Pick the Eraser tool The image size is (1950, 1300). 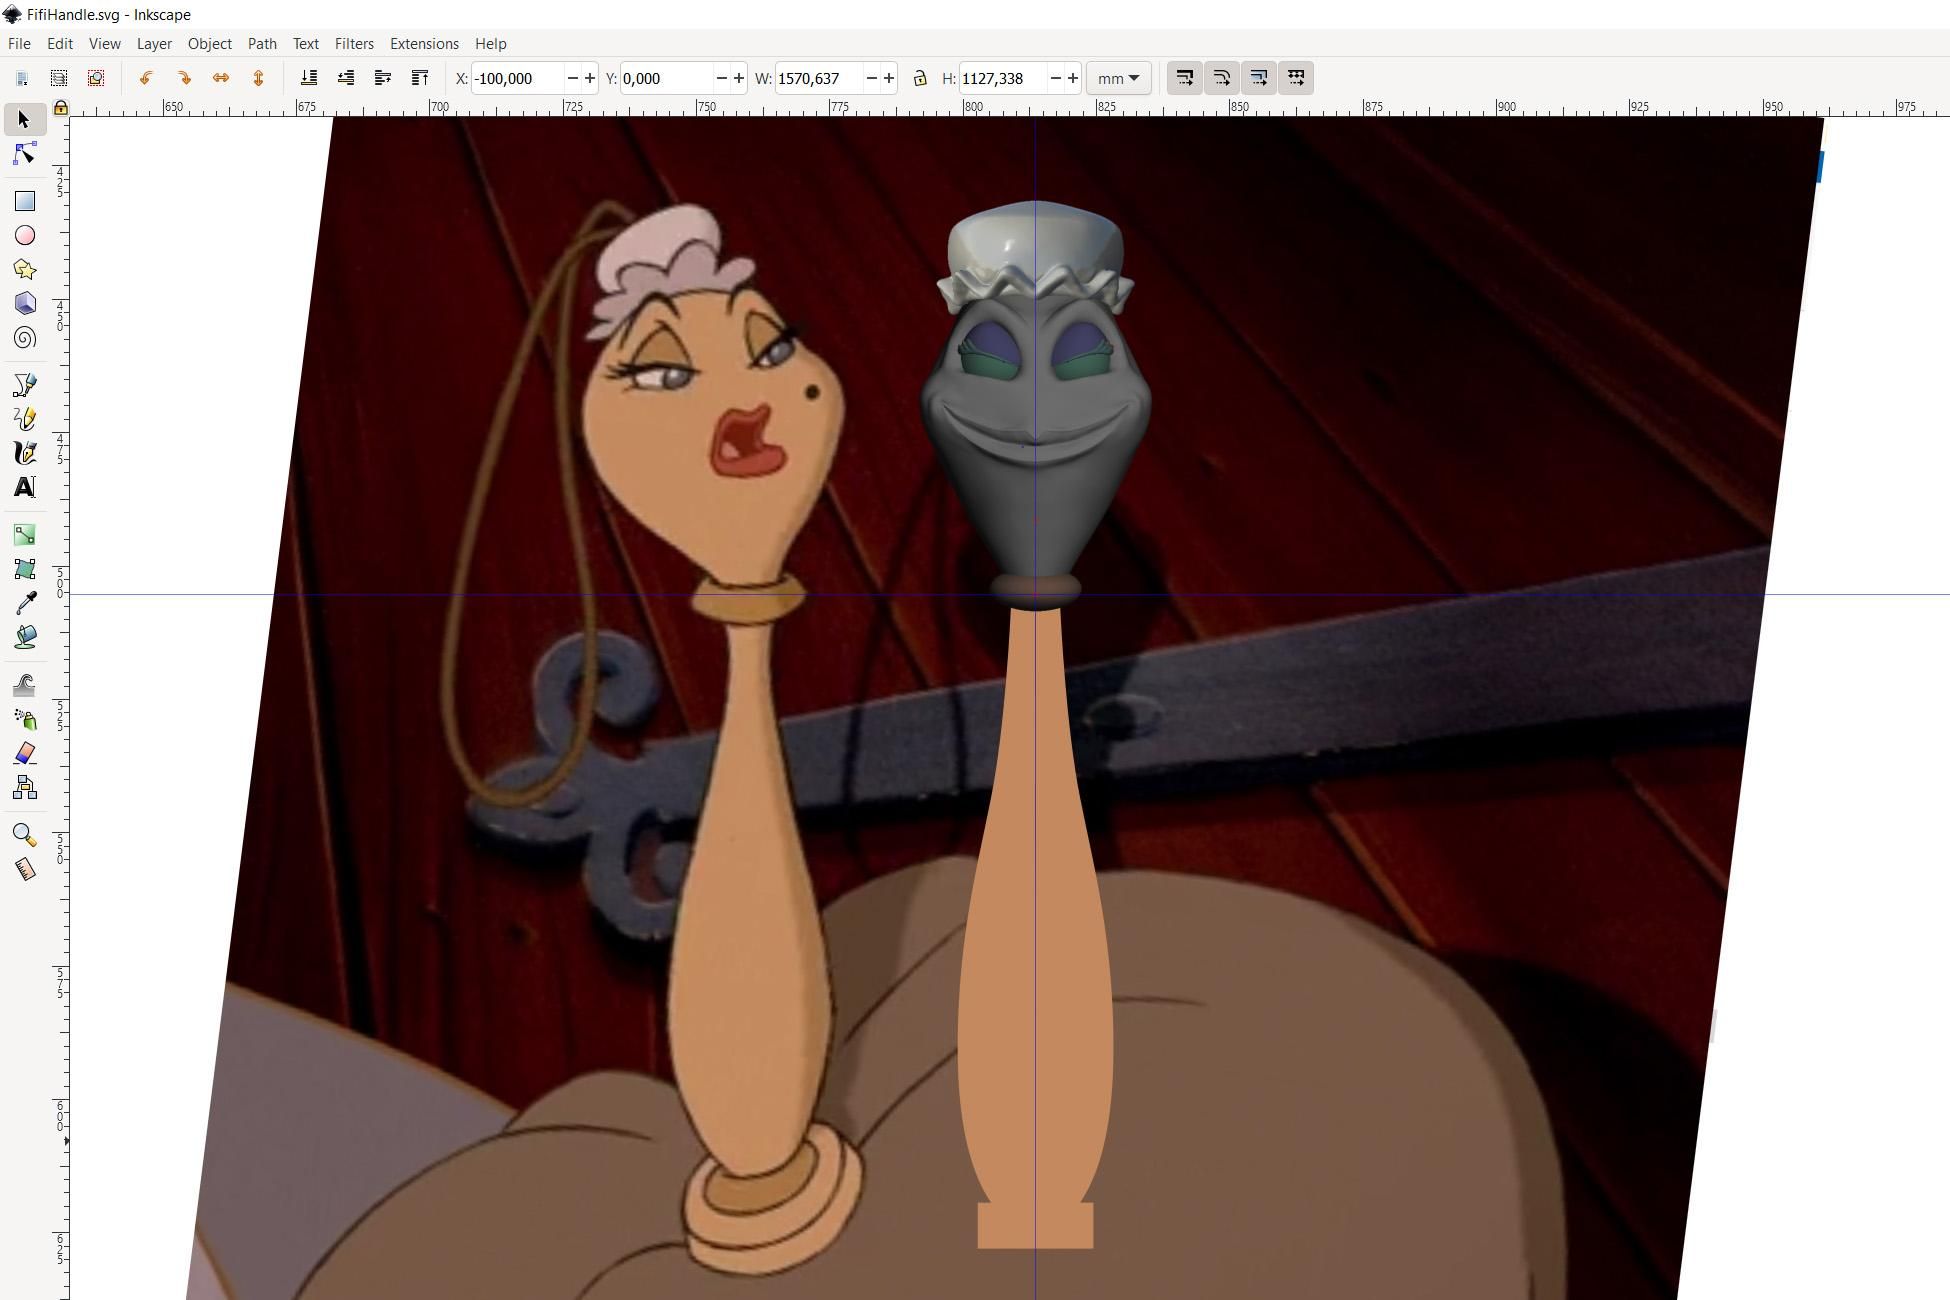[25, 753]
